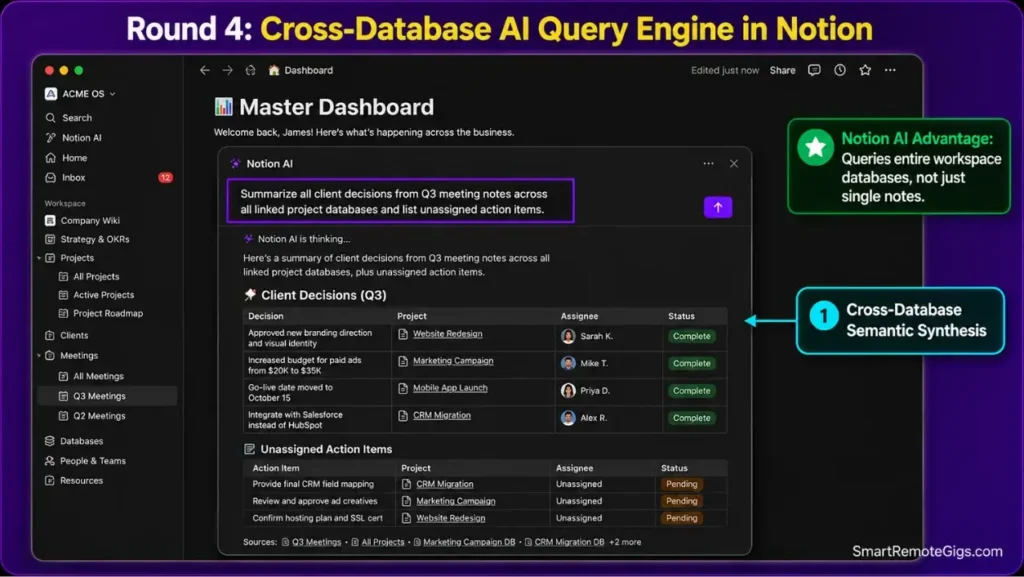Viewport: 1024px width, 577px height.
Task: Click 'Provide final CRM field mapping' item
Action: [x=313, y=484]
